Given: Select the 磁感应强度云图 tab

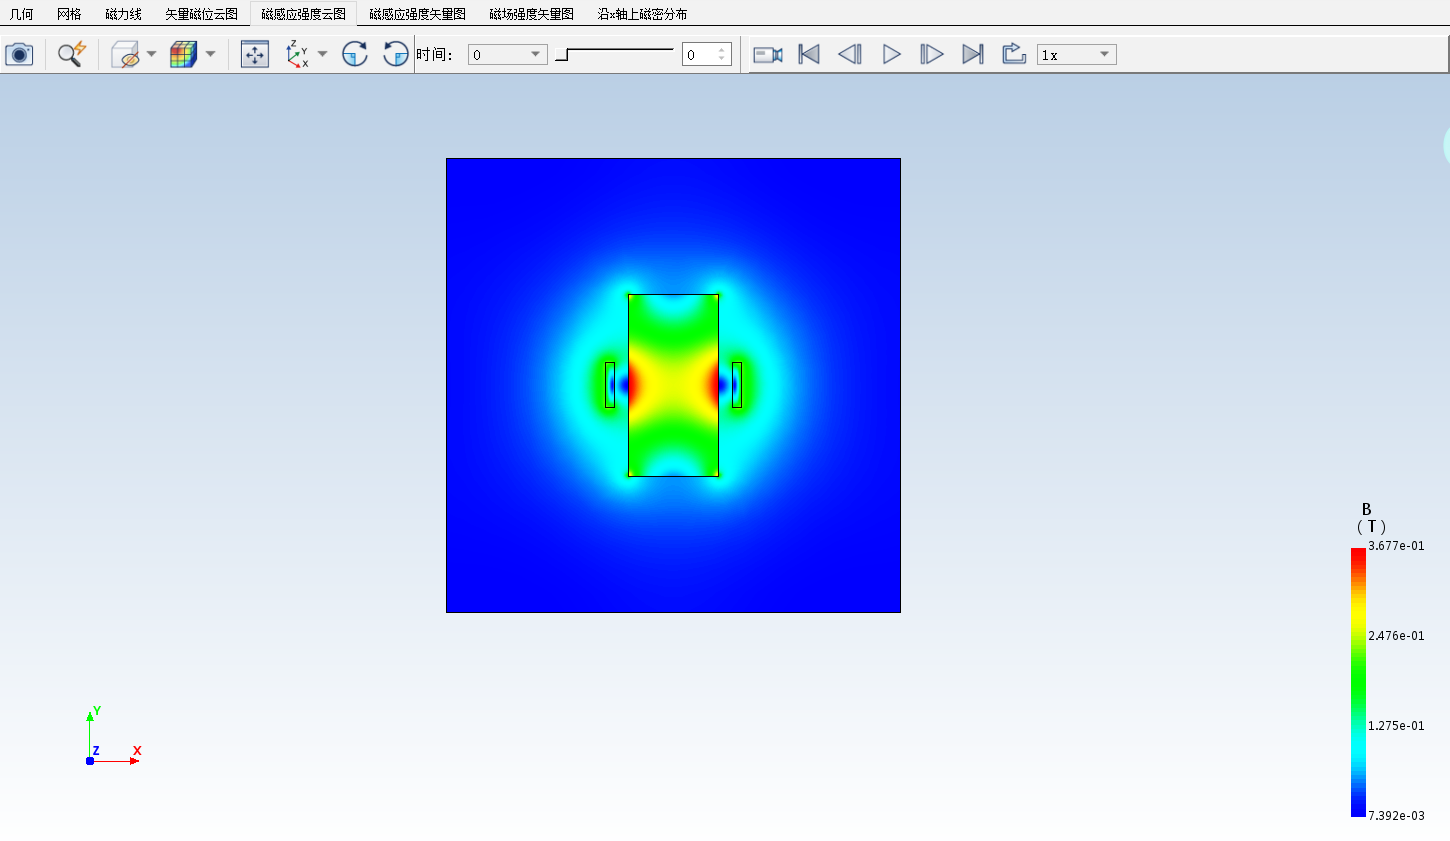Looking at the screenshot, I should pyautogui.click(x=303, y=14).
